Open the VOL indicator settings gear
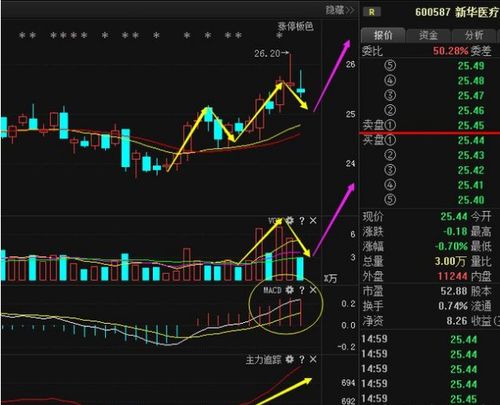The height and width of the screenshot is (405, 500). coord(290,221)
